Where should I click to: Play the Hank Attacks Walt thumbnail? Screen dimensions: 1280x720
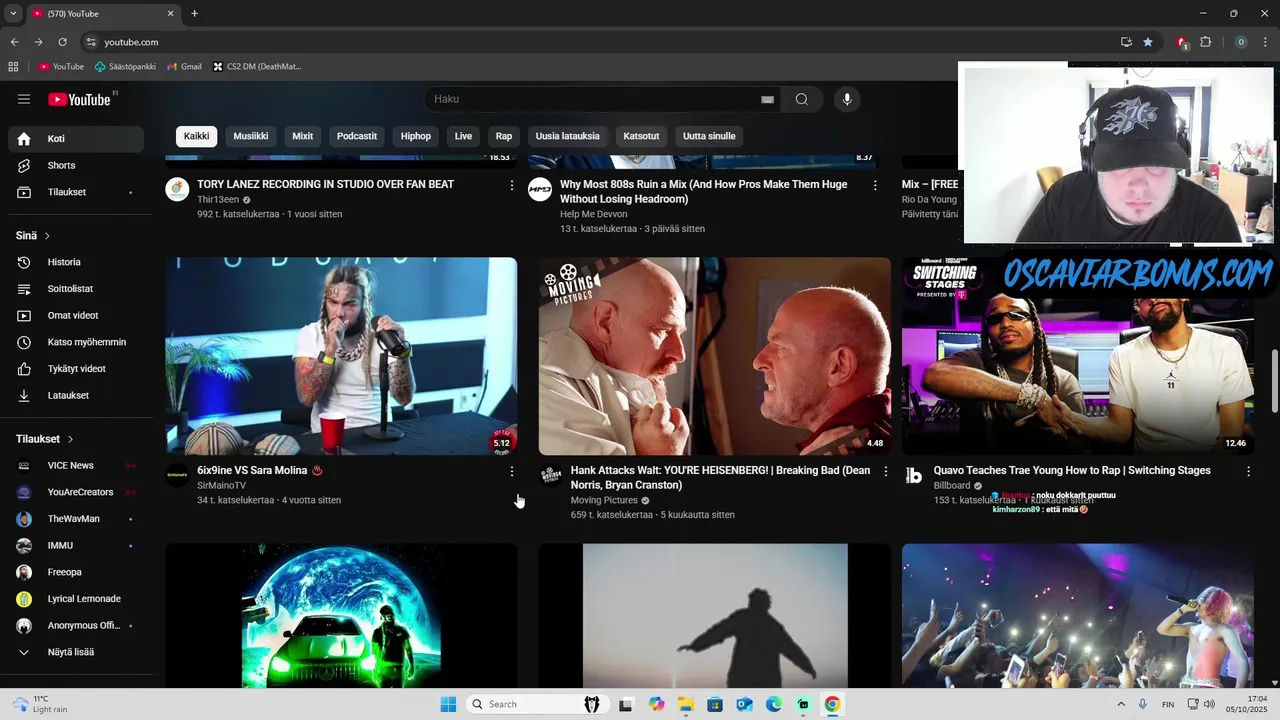[715, 356]
